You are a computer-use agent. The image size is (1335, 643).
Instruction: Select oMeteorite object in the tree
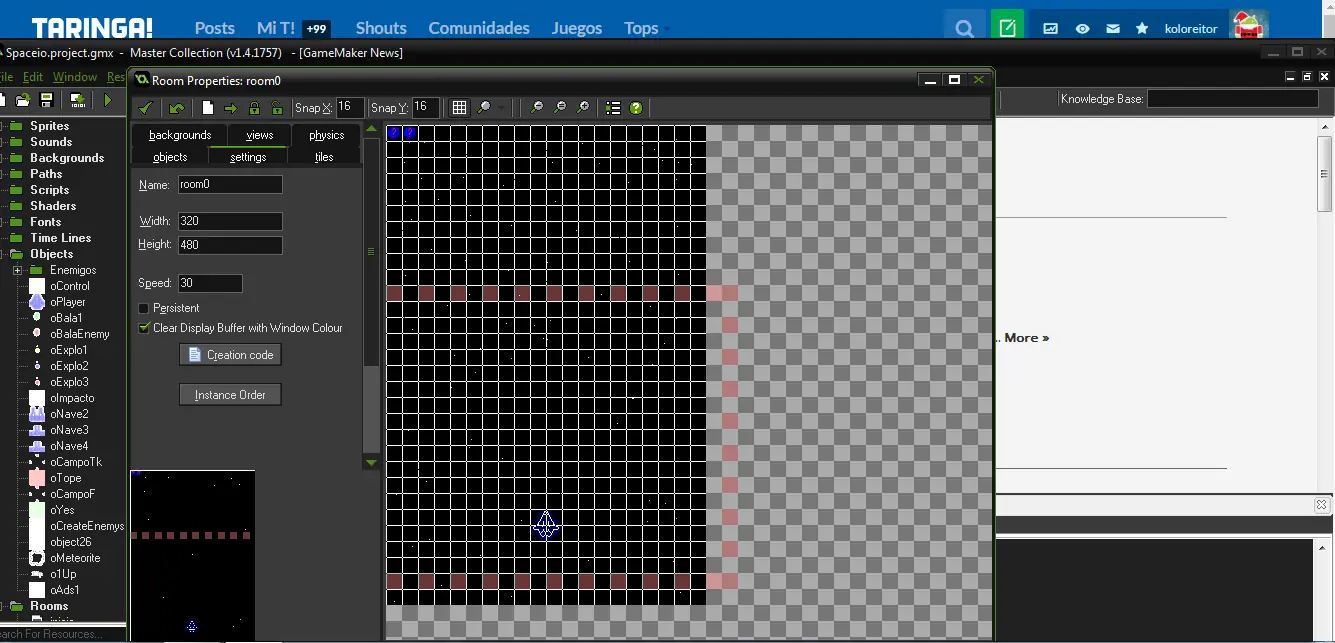(75, 558)
